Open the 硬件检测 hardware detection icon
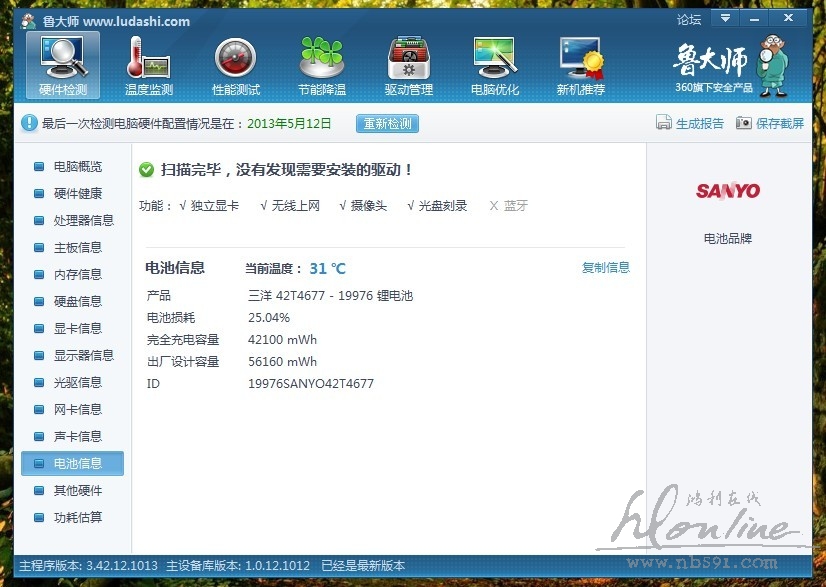The image size is (826, 587). (x=63, y=58)
